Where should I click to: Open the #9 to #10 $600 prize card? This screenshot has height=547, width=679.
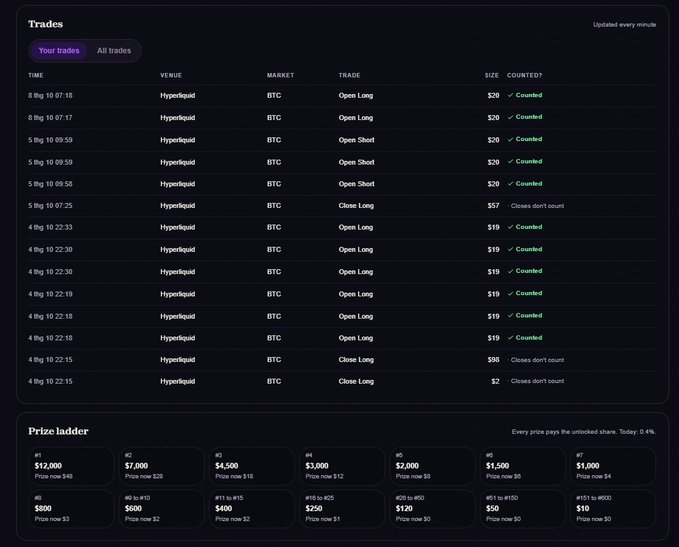pyautogui.click(x=162, y=509)
